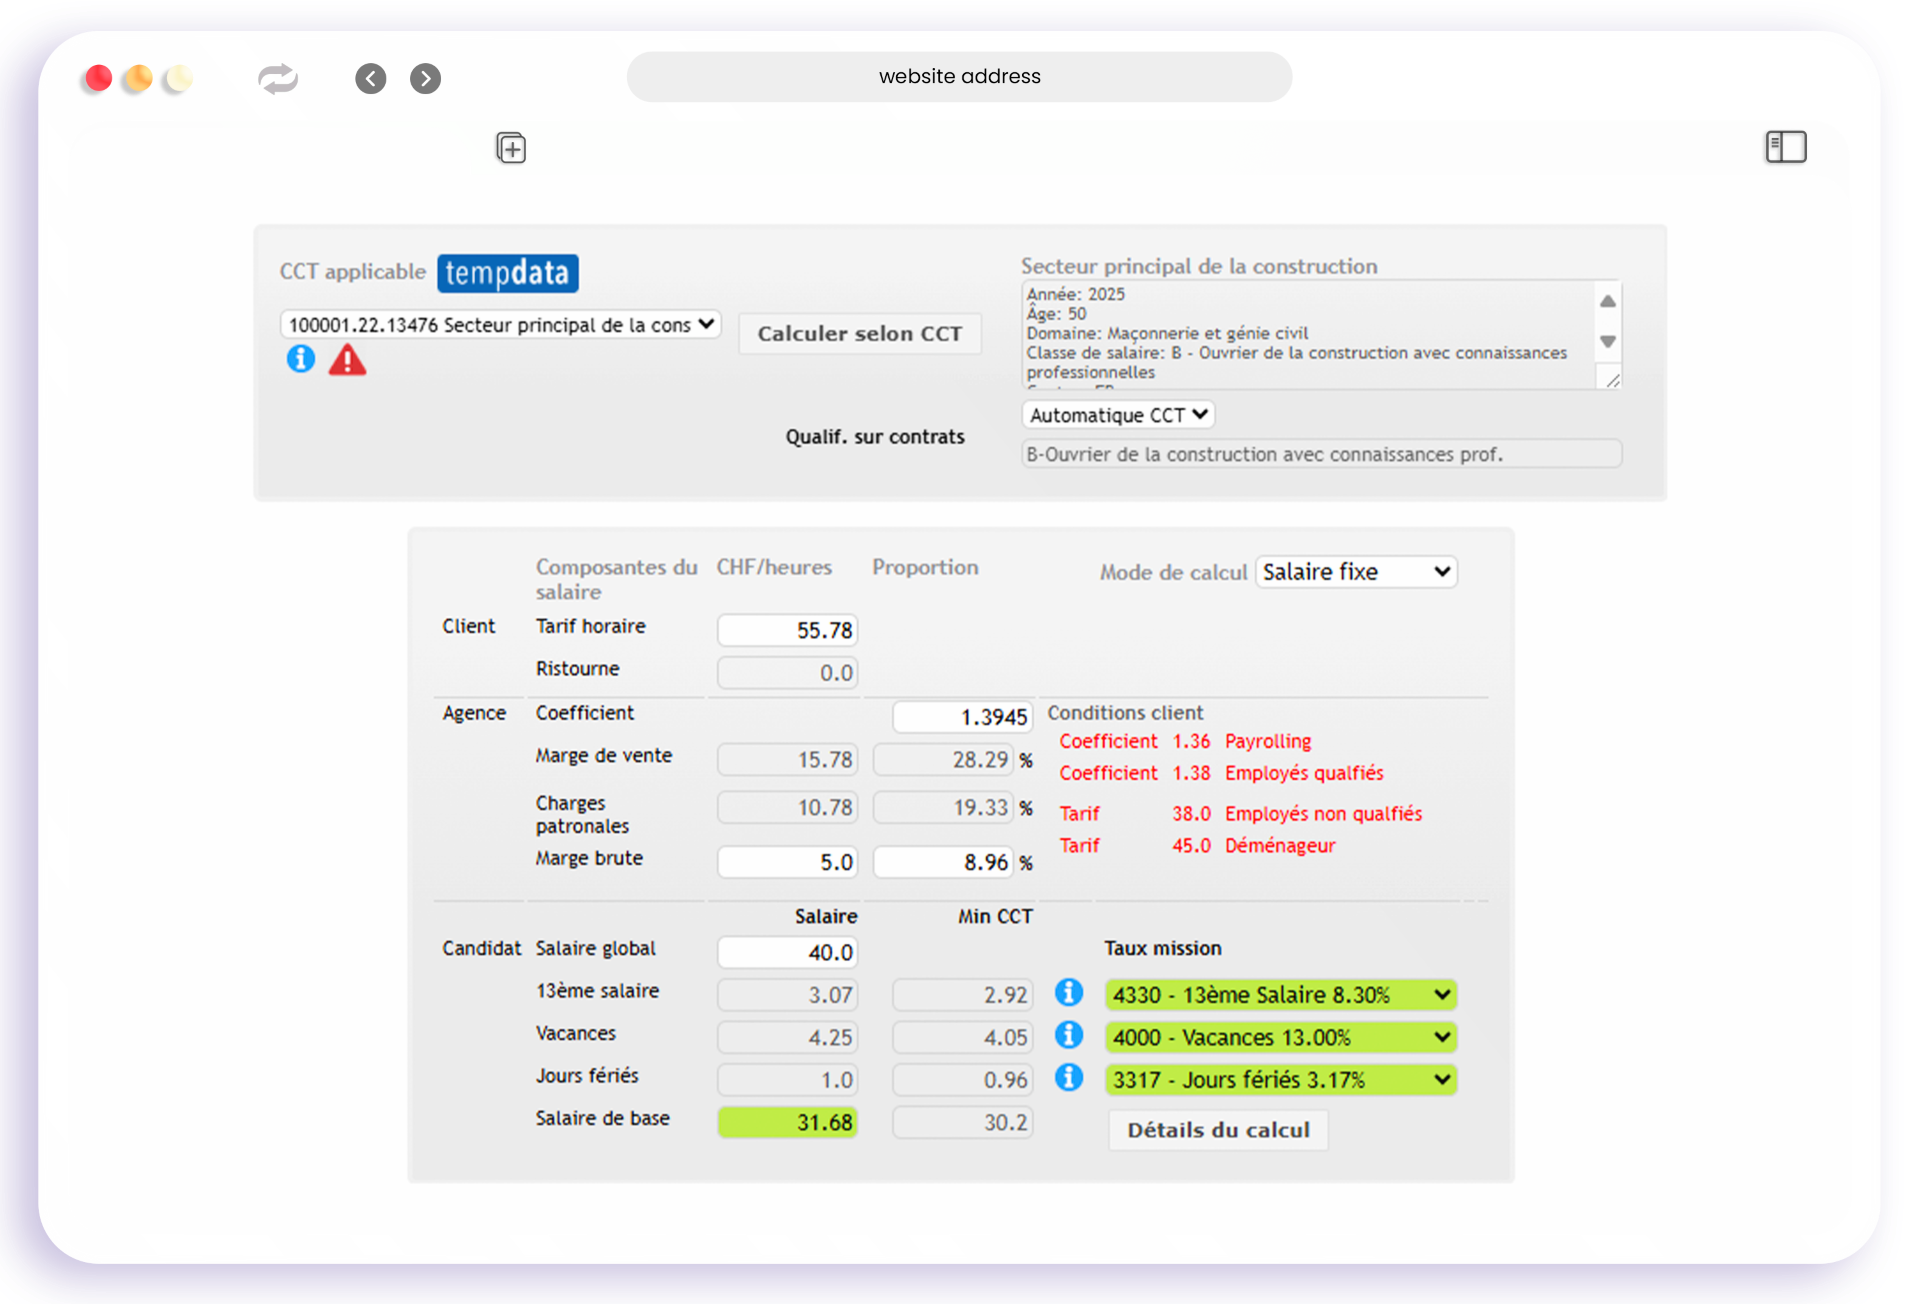
Task: Expand the 4330 - 13ème Salaire rate dropdown
Action: point(1280,995)
